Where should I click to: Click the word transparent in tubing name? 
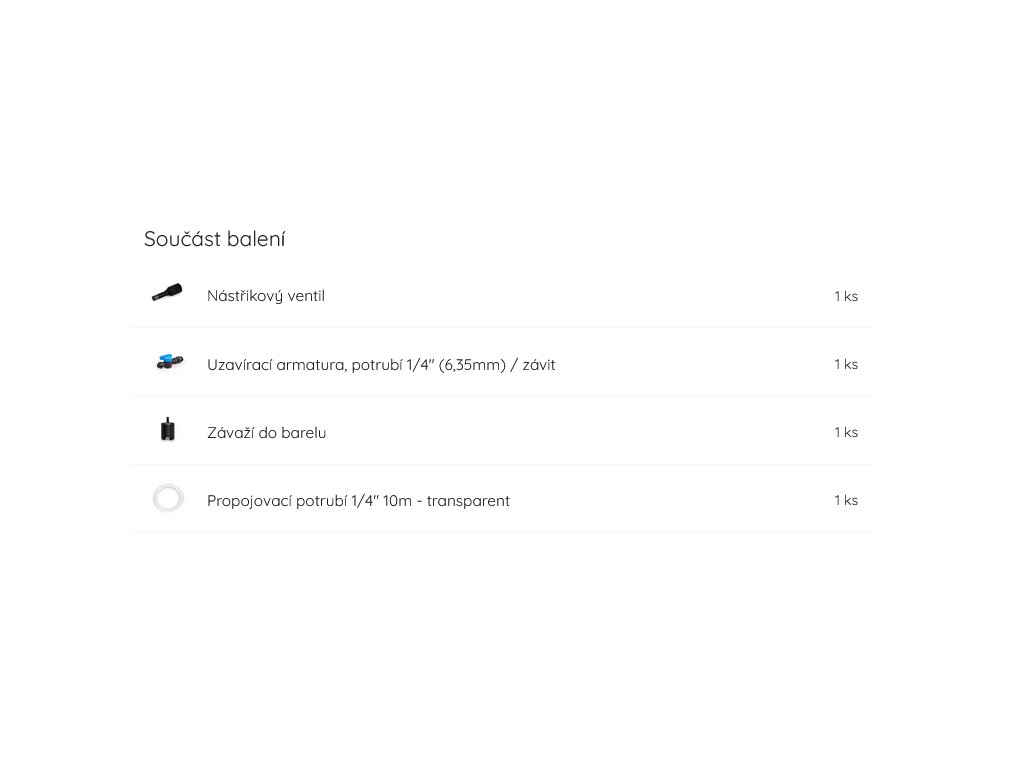[468, 501]
